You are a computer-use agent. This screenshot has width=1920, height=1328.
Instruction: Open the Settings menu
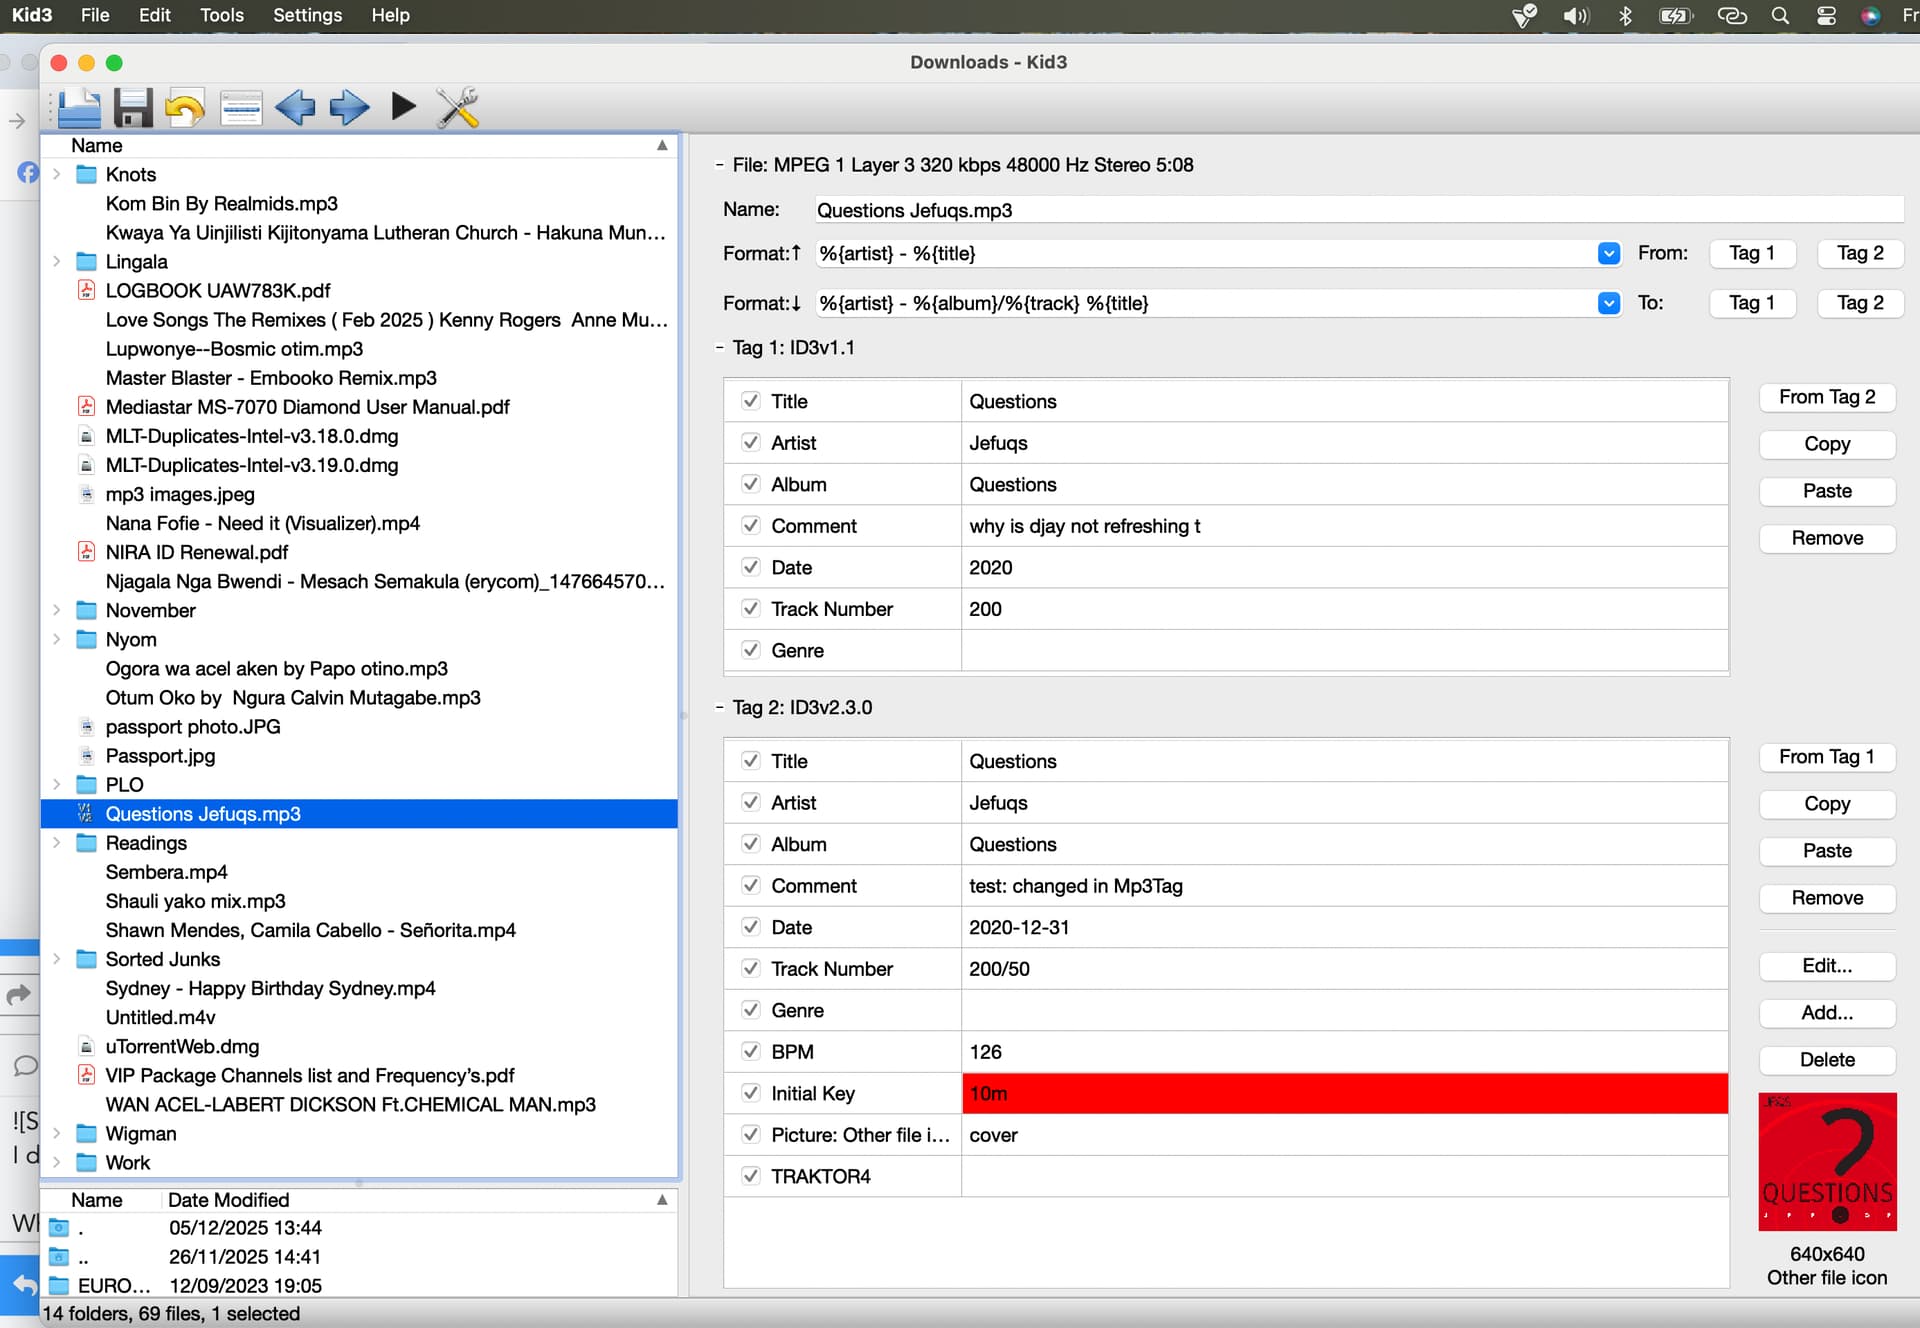click(x=307, y=15)
